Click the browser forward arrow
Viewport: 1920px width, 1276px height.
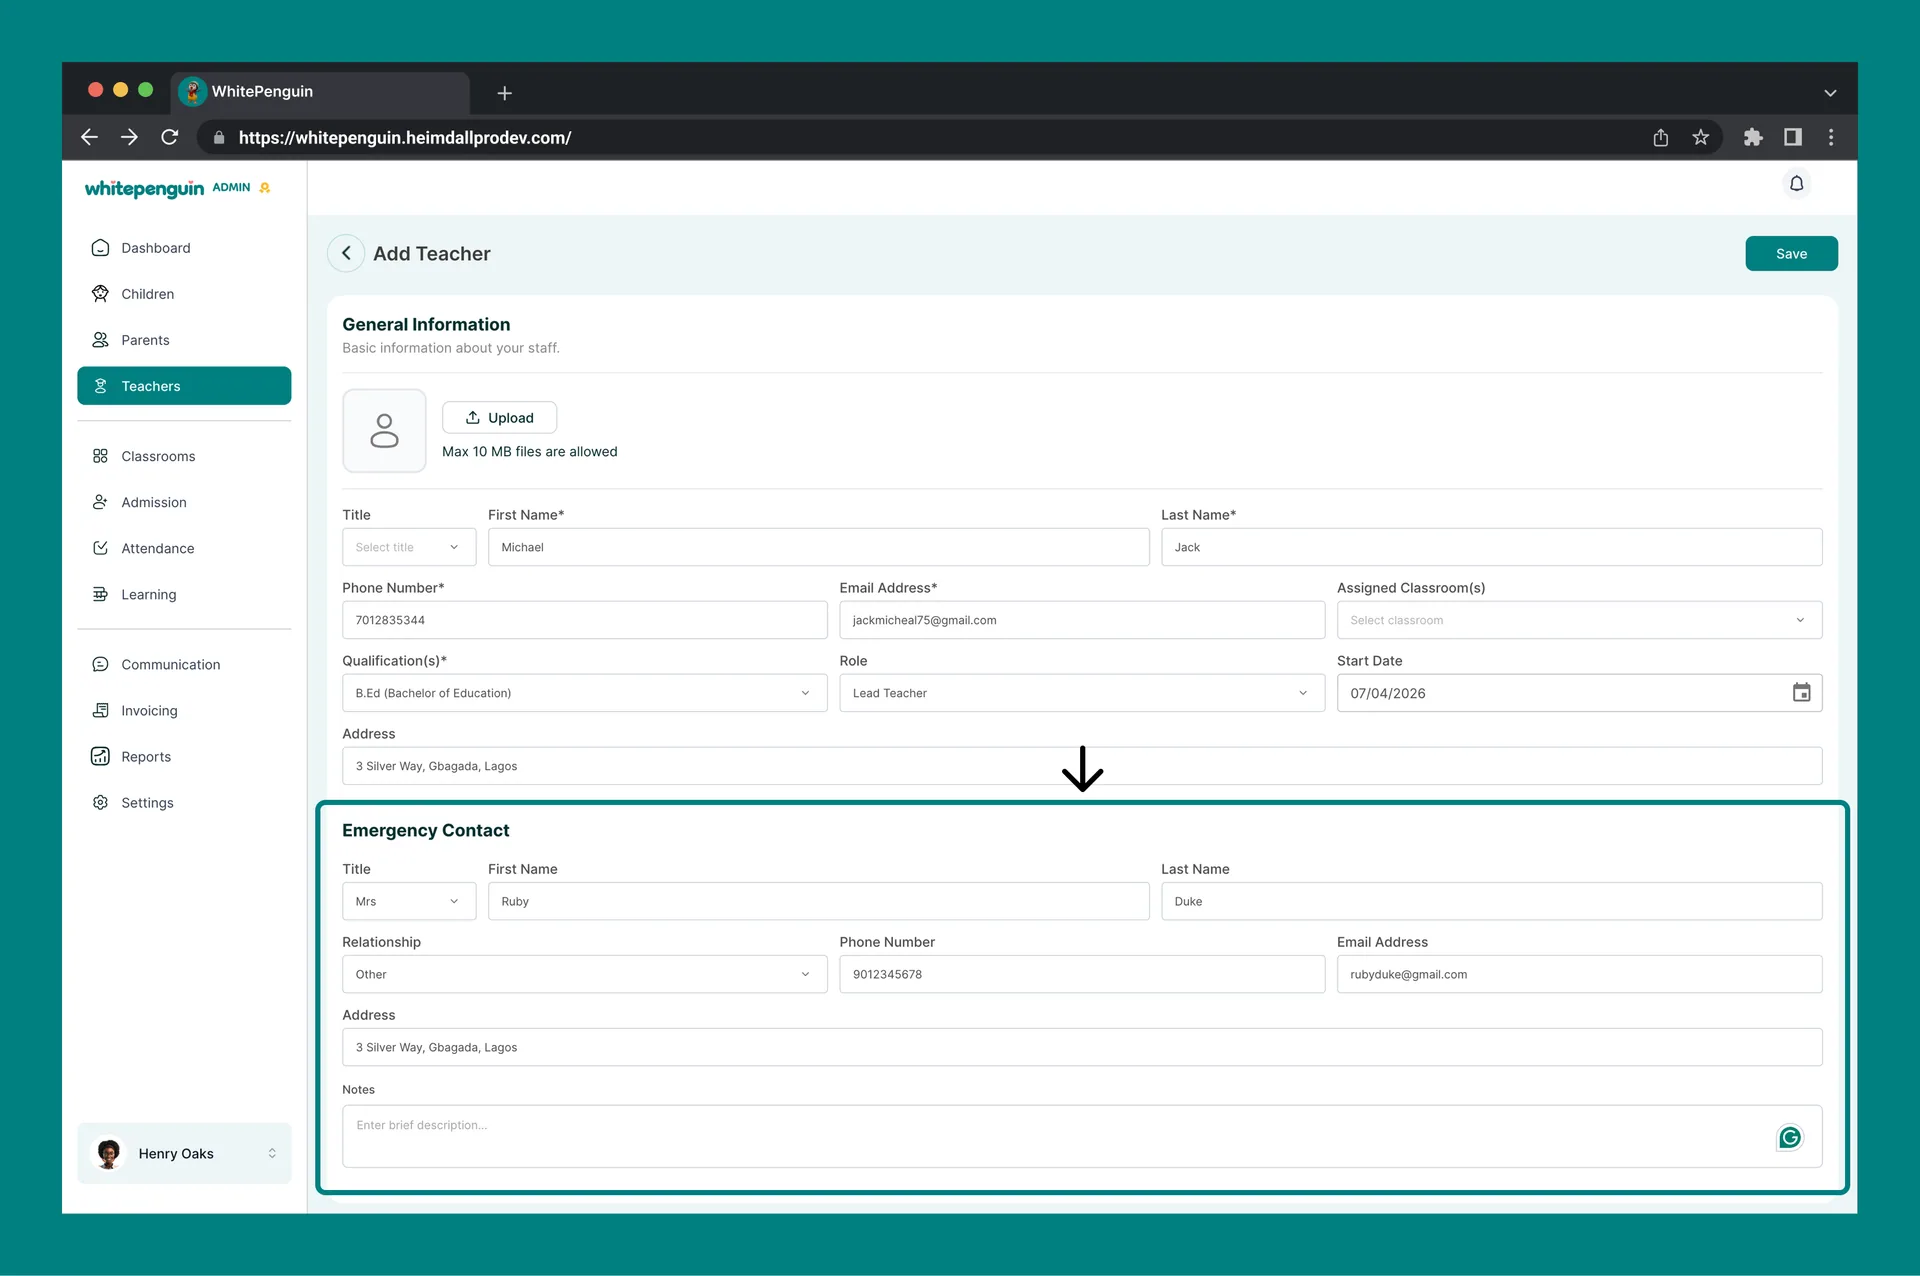129,137
